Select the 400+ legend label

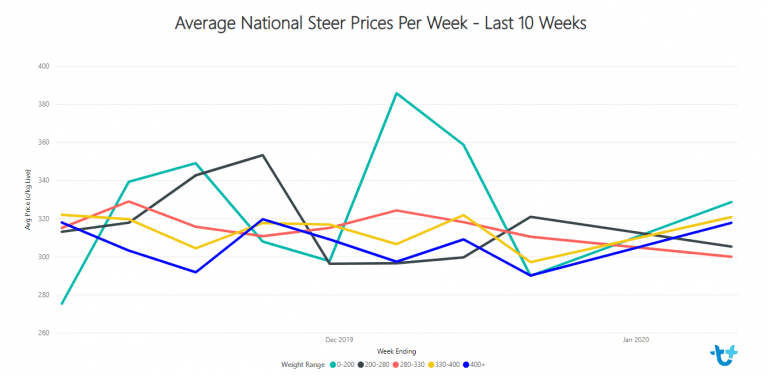click(478, 365)
